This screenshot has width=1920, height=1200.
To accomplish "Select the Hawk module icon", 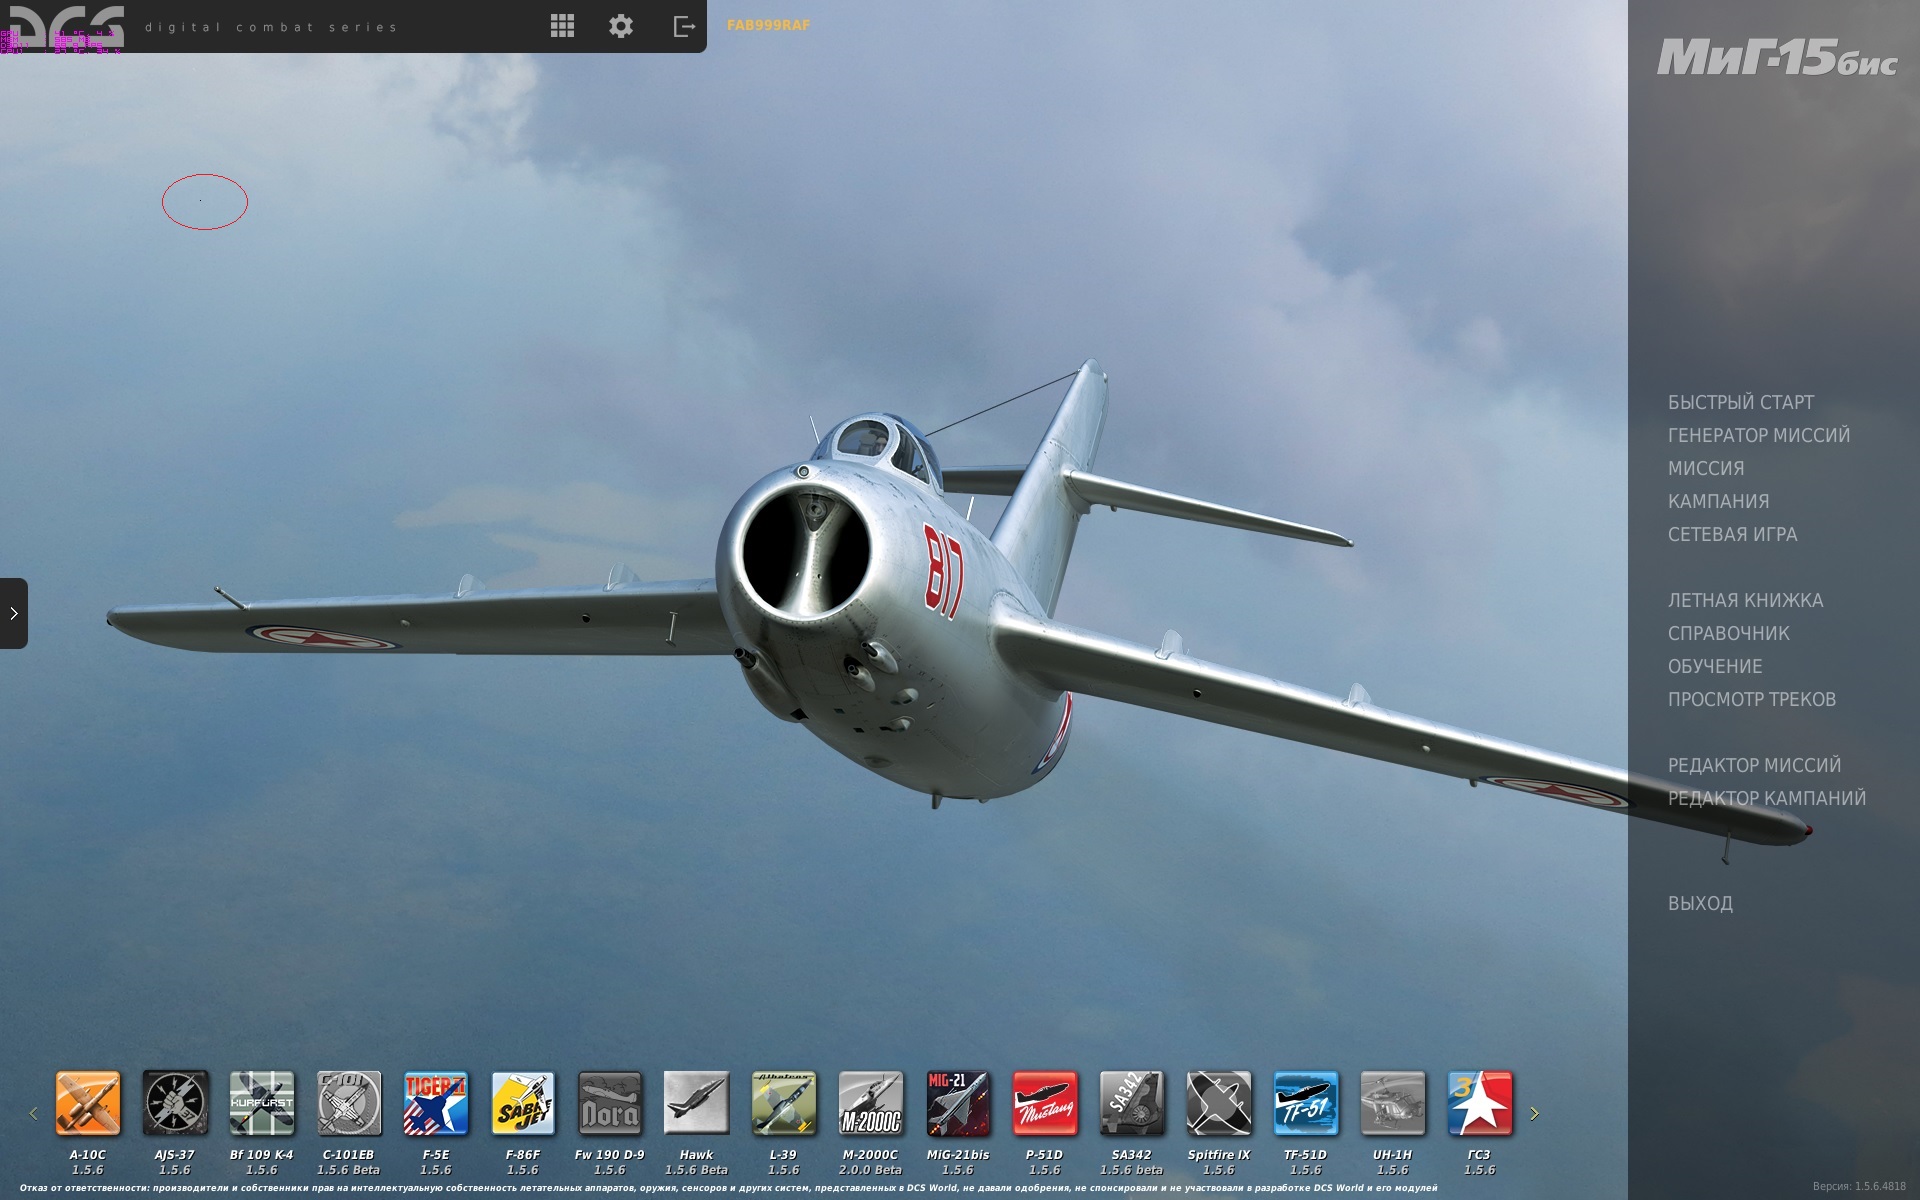I will click(x=697, y=1103).
